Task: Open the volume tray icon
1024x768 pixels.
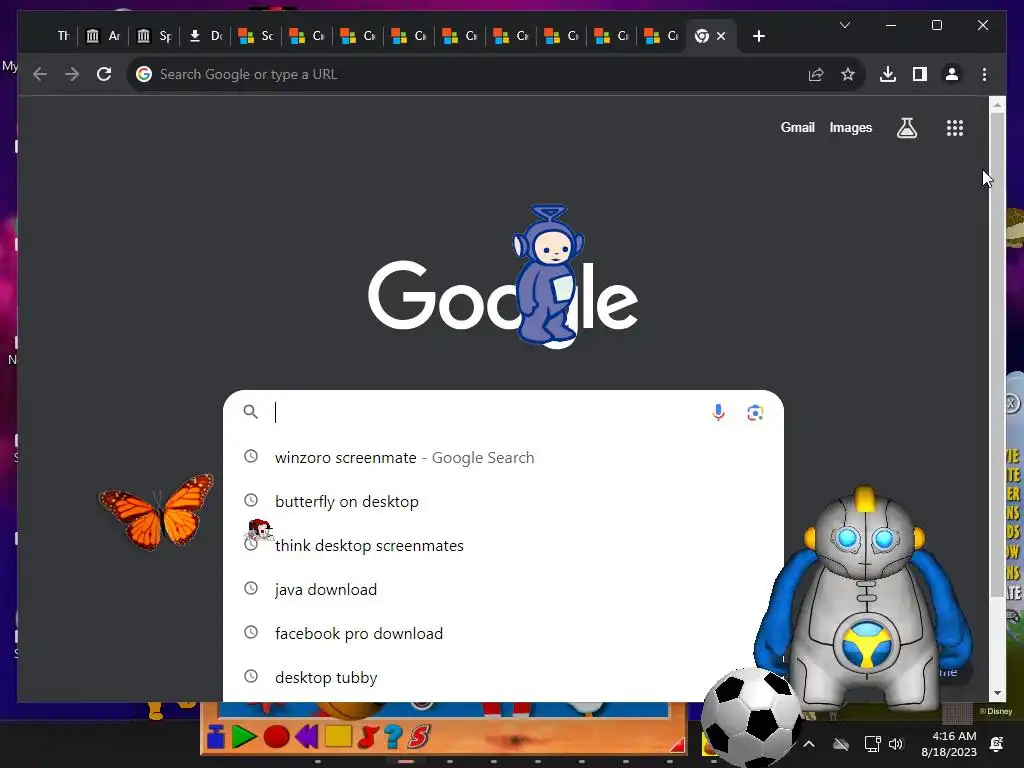Action: (x=896, y=744)
